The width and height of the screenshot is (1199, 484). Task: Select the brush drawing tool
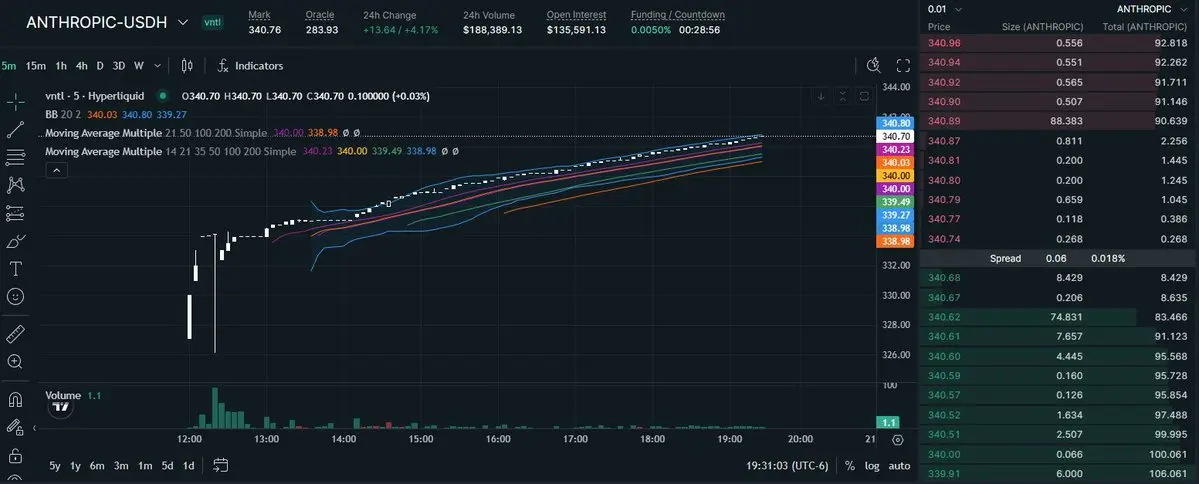coord(15,241)
